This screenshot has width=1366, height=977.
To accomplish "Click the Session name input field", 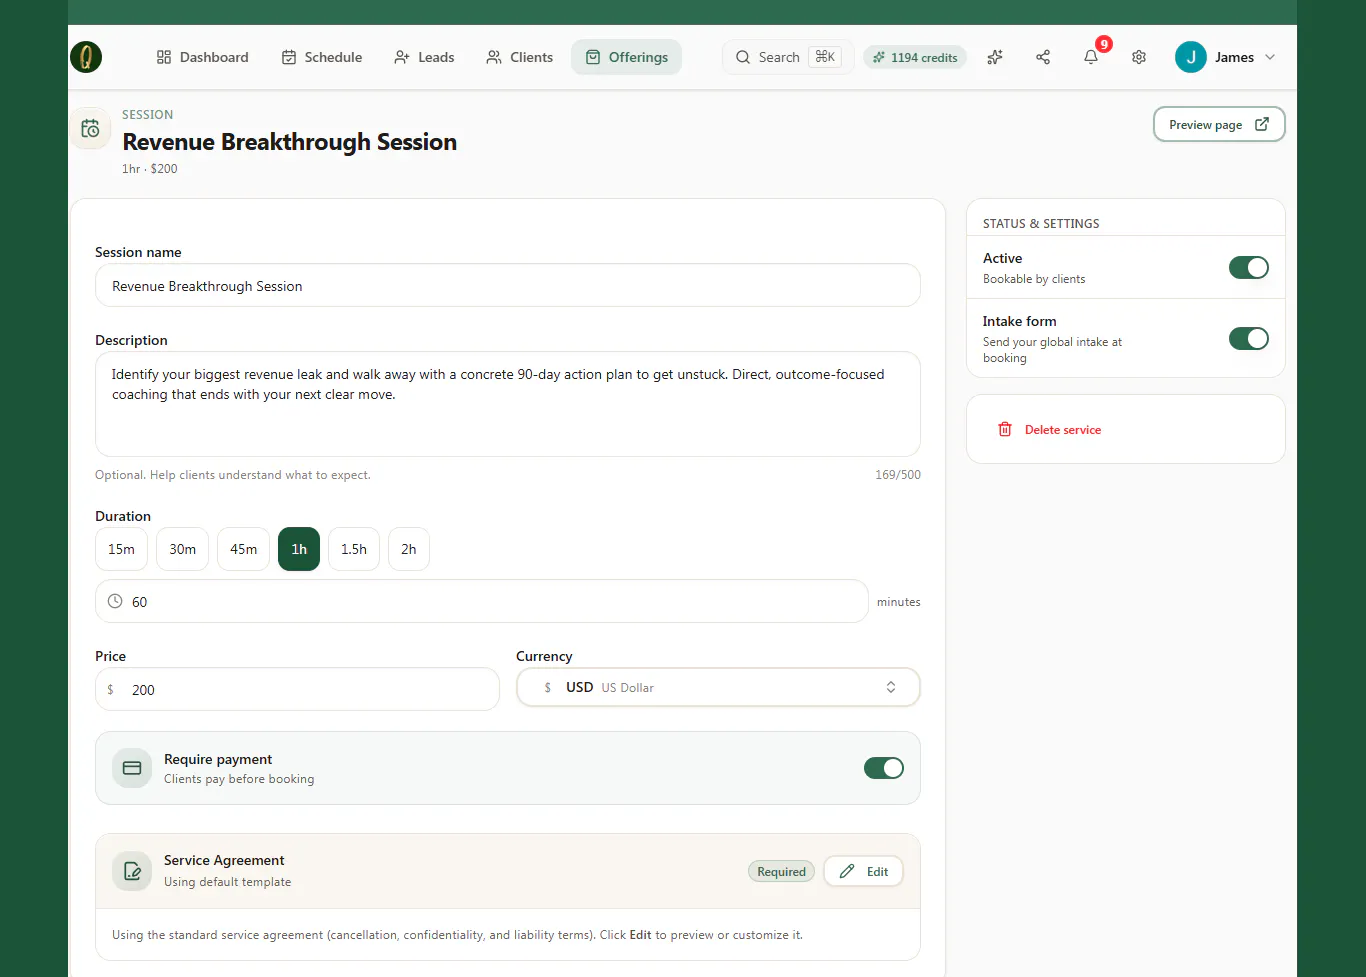I will point(508,285).
